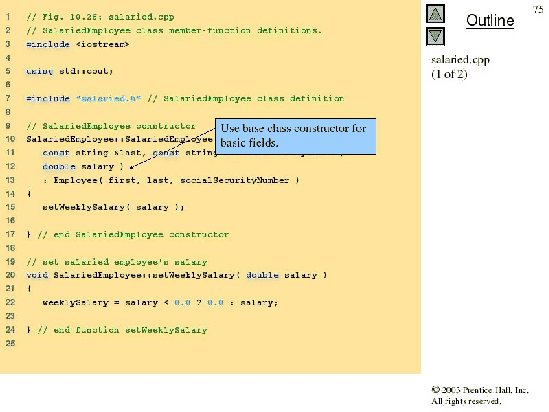
Task: Select the salaried.cpp file label
Action: coord(460,60)
